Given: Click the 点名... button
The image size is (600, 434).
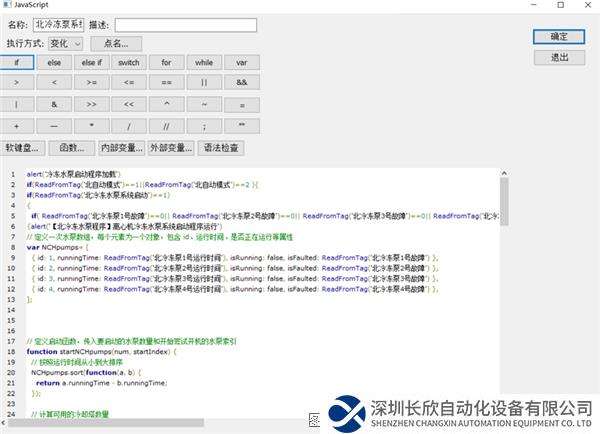Looking at the screenshot, I should (116, 43).
